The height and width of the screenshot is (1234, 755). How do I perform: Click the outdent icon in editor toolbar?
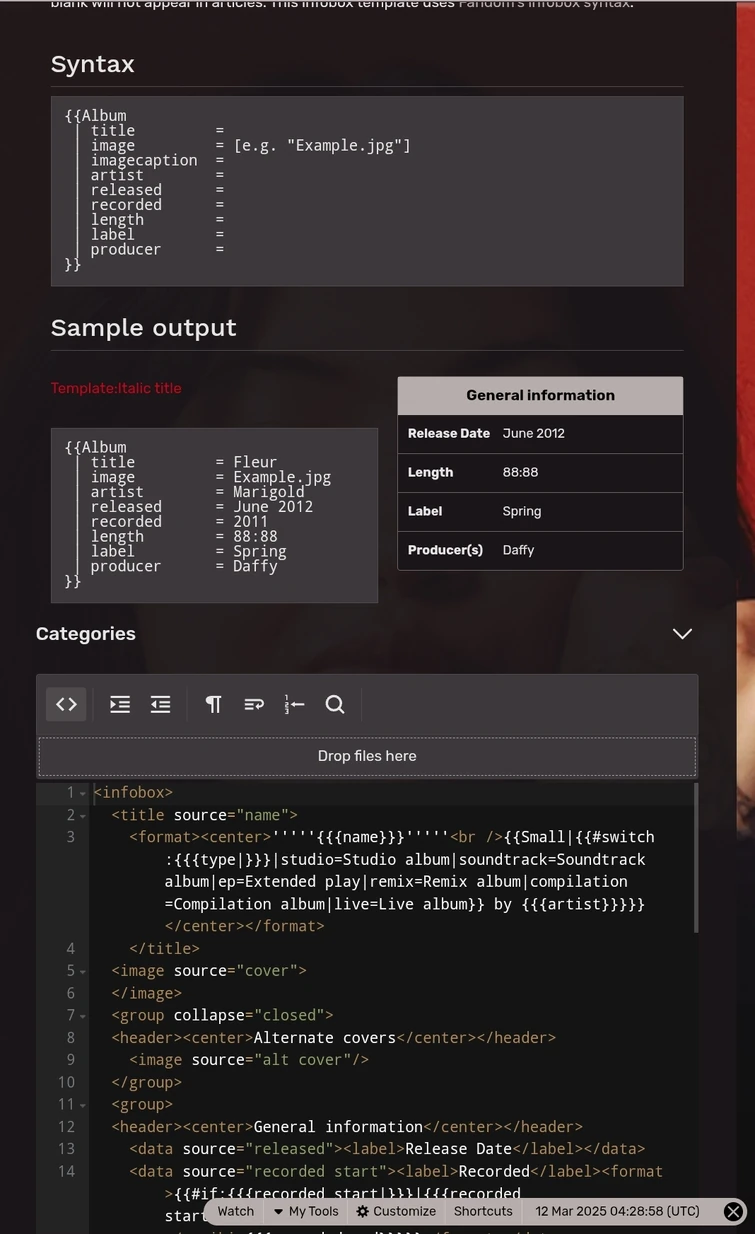click(x=160, y=704)
